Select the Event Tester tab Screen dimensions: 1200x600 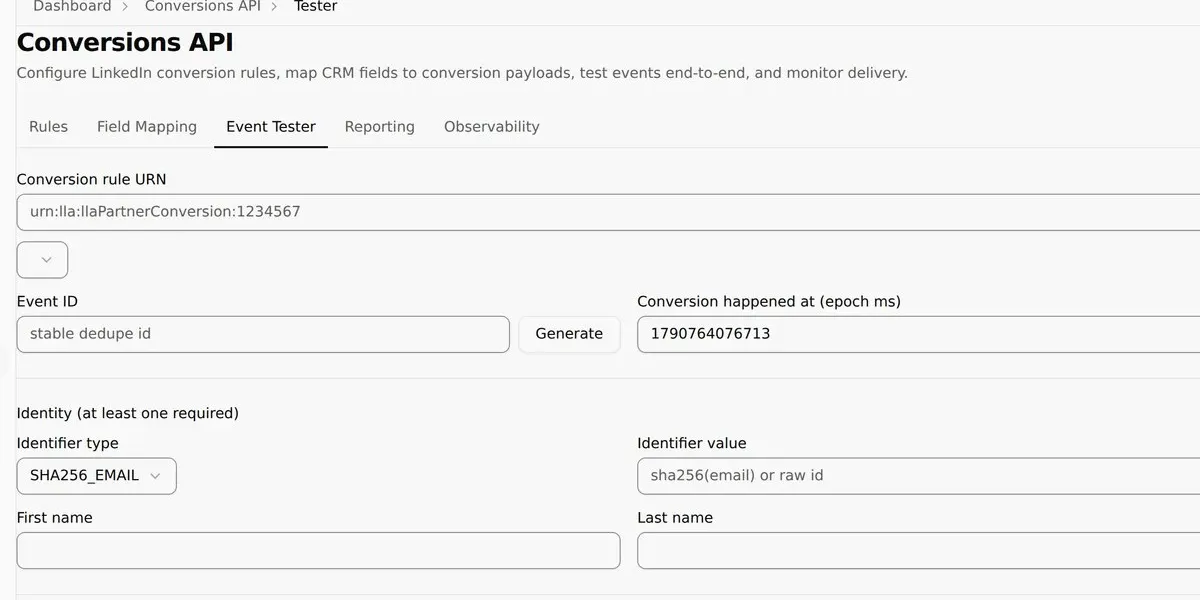pyautogui.click(x=271, y=127)
